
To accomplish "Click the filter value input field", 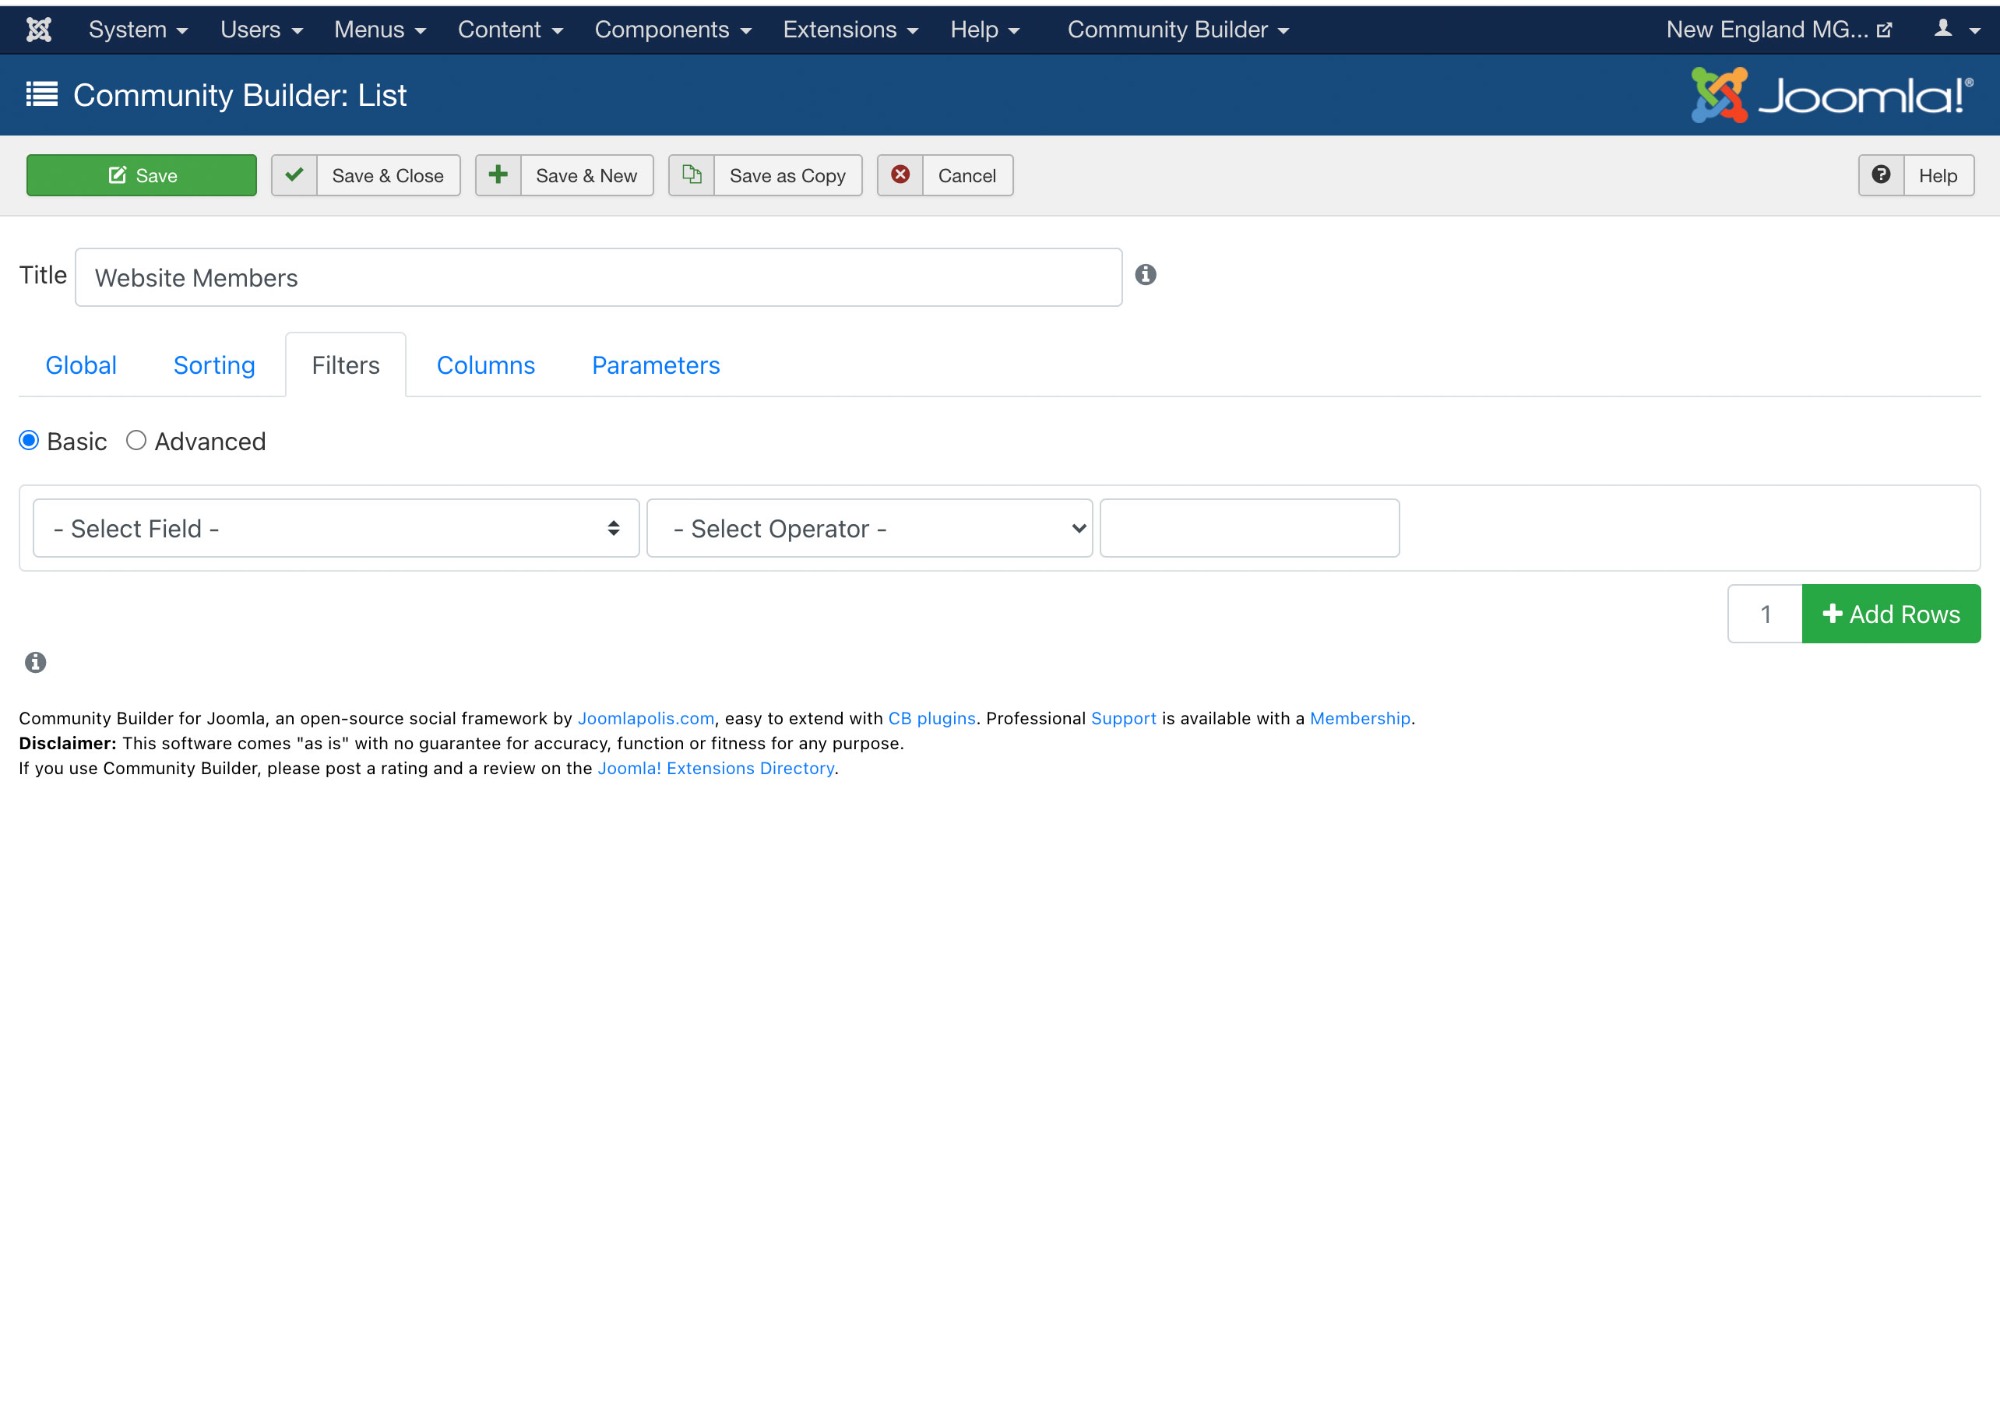I will [x=1249, y=528].
